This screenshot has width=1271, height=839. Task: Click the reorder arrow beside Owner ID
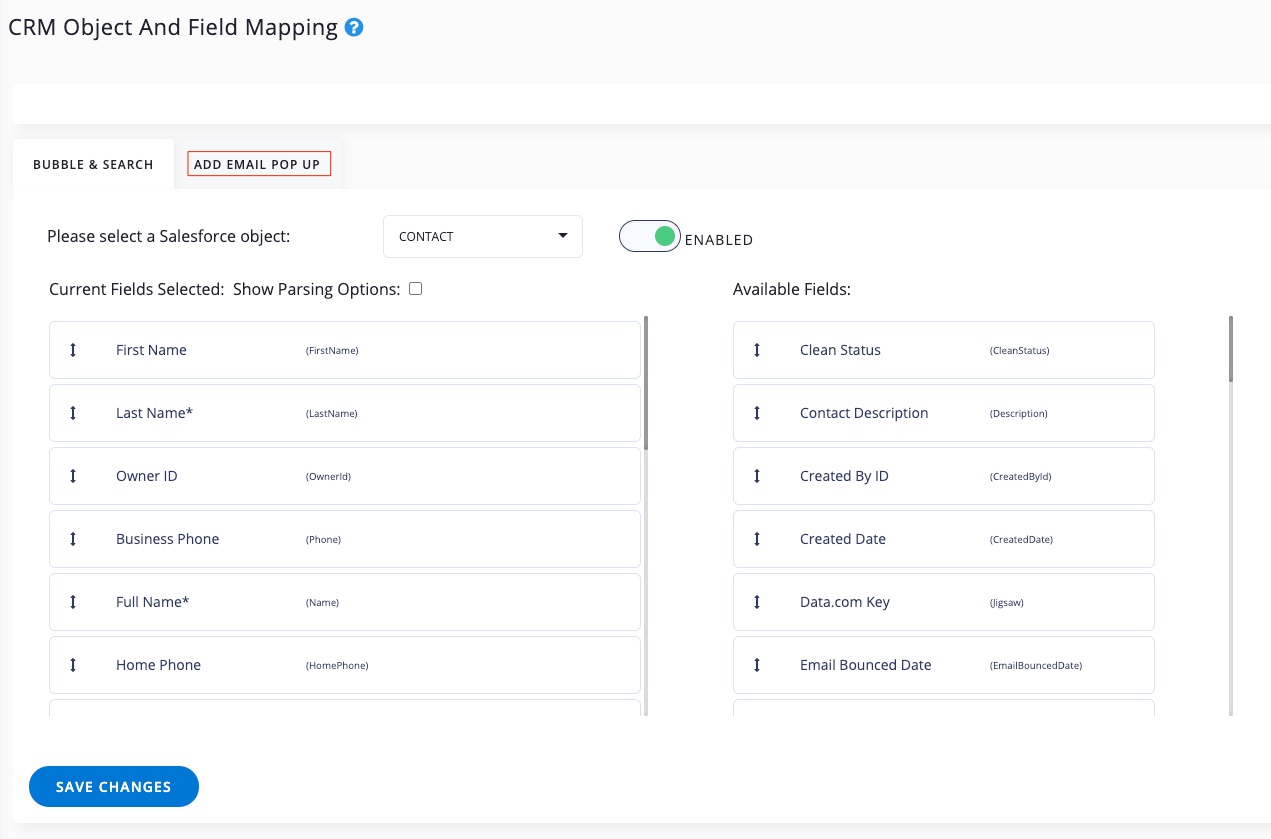click(x=73, y=476)
